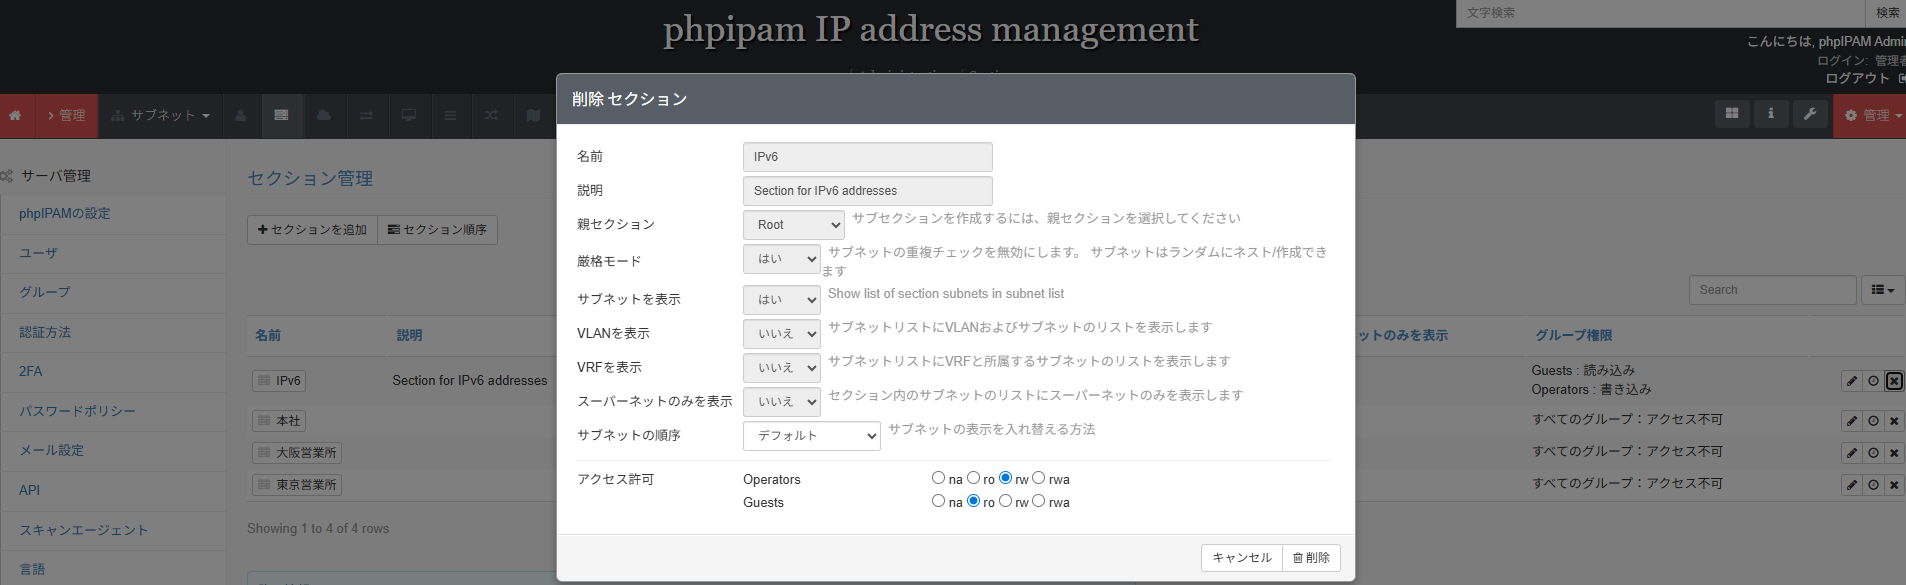Screen dimensions: 1906x585
Task: Click the ログアウト link
Action: (x=1857, y=78)
